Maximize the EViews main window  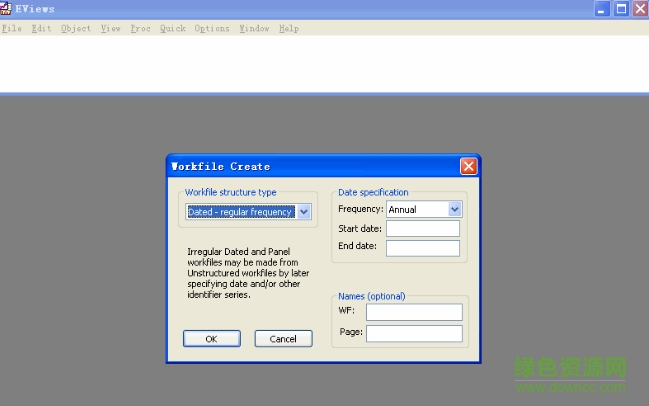[621, 9]
